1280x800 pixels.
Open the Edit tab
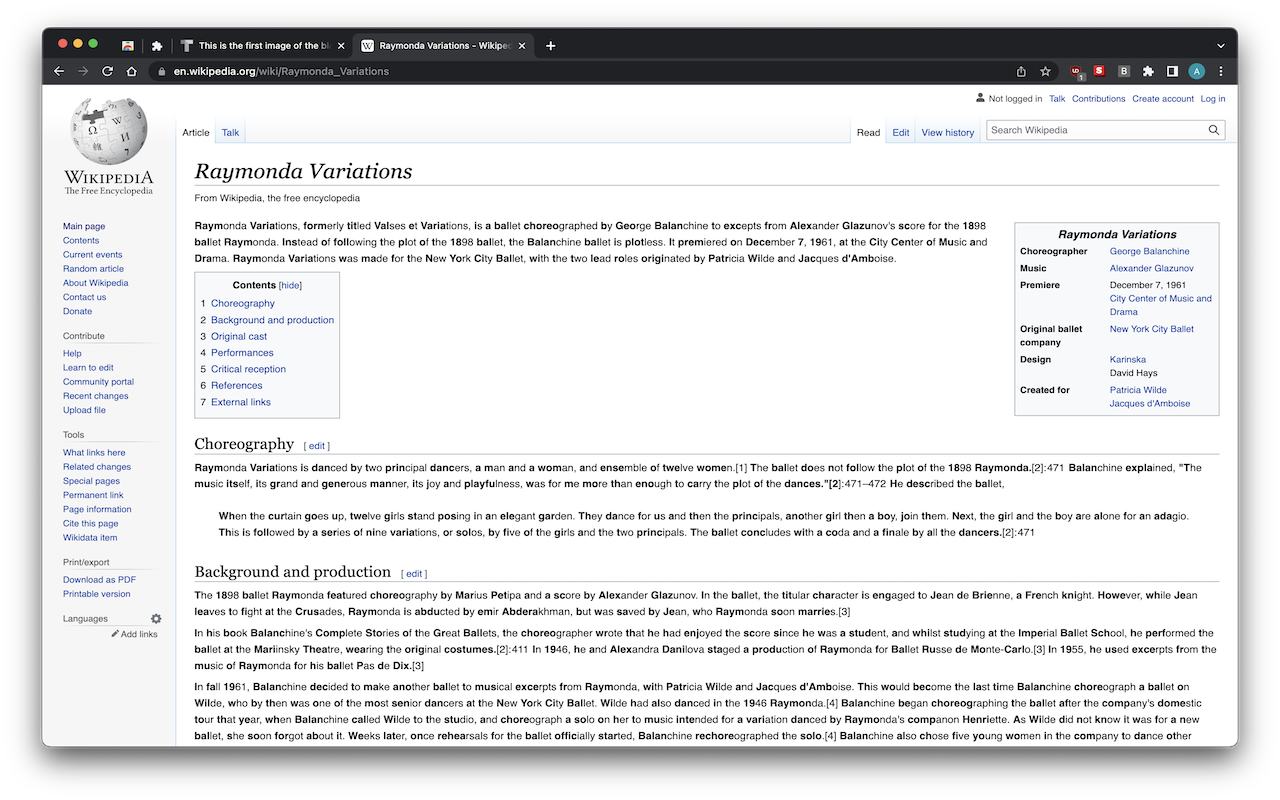tap(901, 132)
